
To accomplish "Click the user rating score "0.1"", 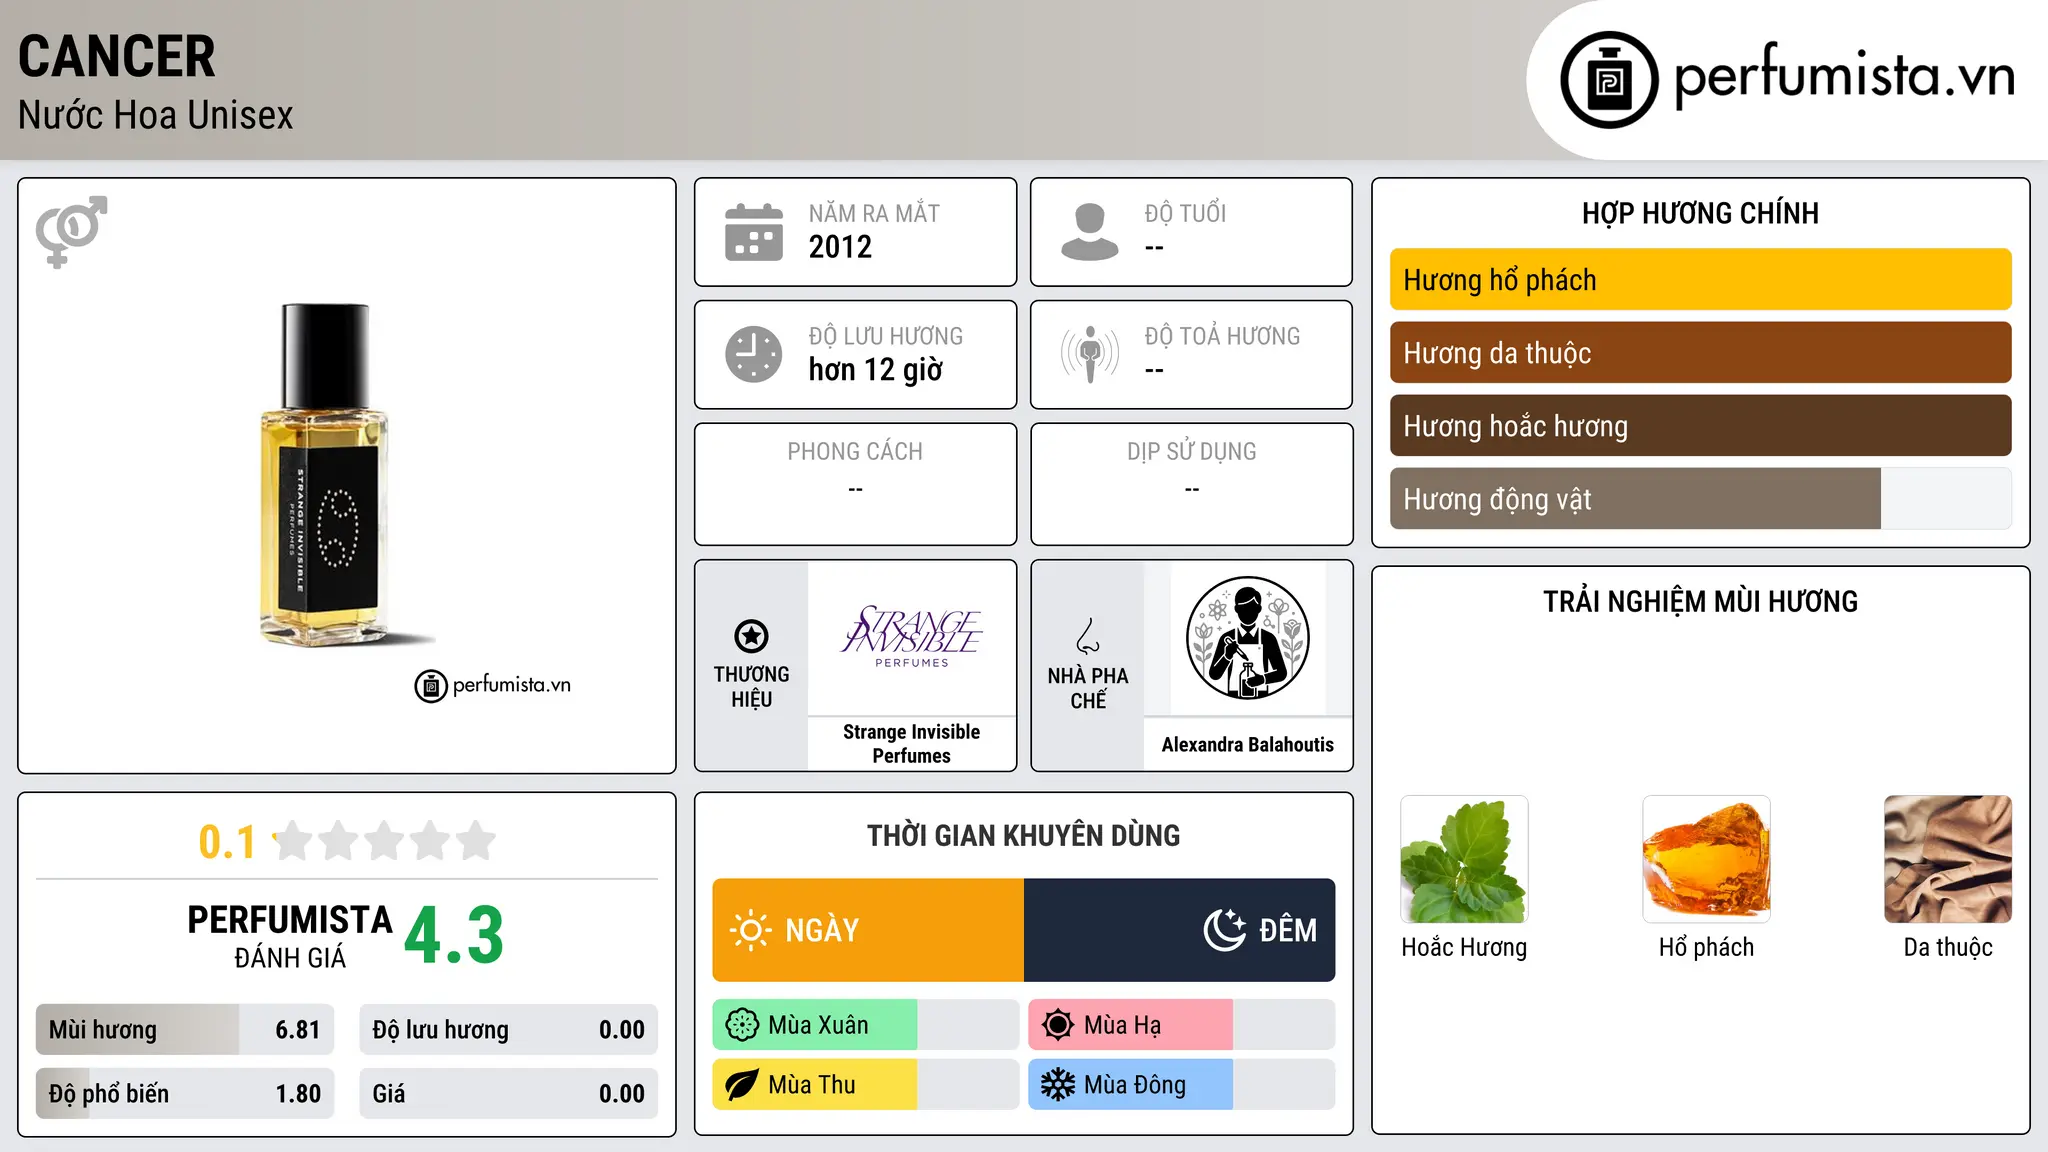I will pyautogui.click(x=227, y=842).
